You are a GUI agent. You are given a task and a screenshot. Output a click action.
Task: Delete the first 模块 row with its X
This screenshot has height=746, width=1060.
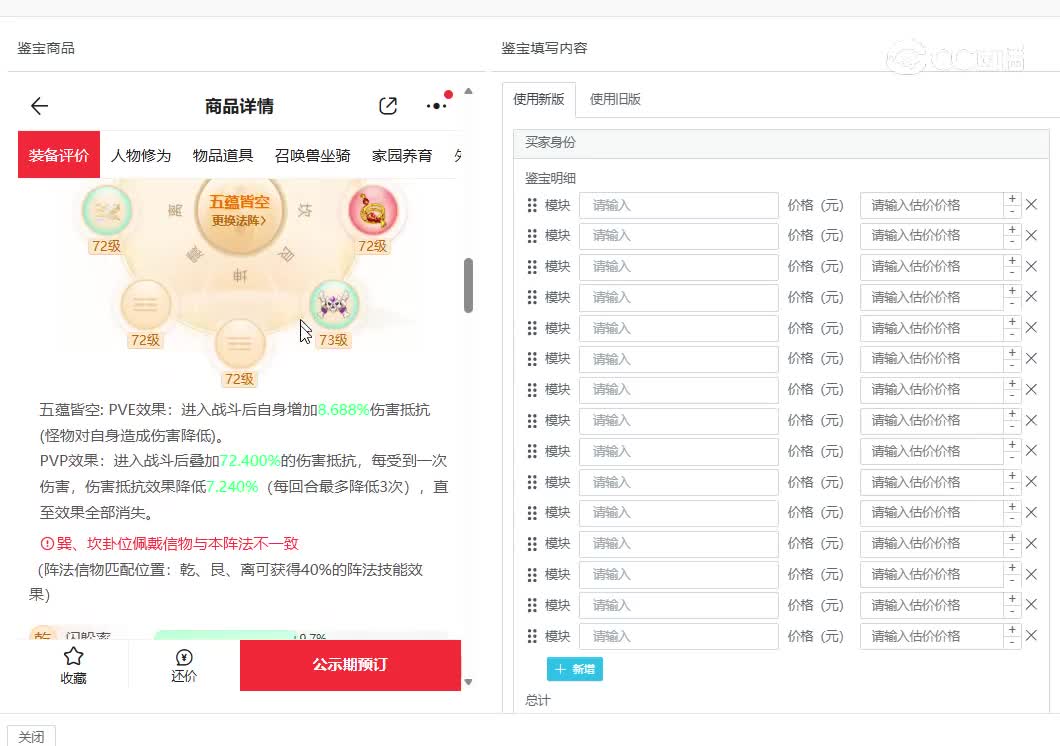[x=1031, y=205]
